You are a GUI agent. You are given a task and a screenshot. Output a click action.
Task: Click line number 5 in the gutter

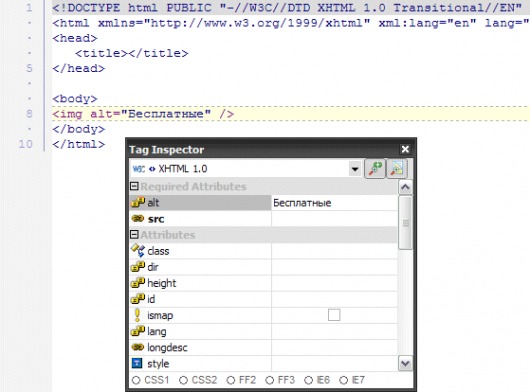[x=29, y=68]
